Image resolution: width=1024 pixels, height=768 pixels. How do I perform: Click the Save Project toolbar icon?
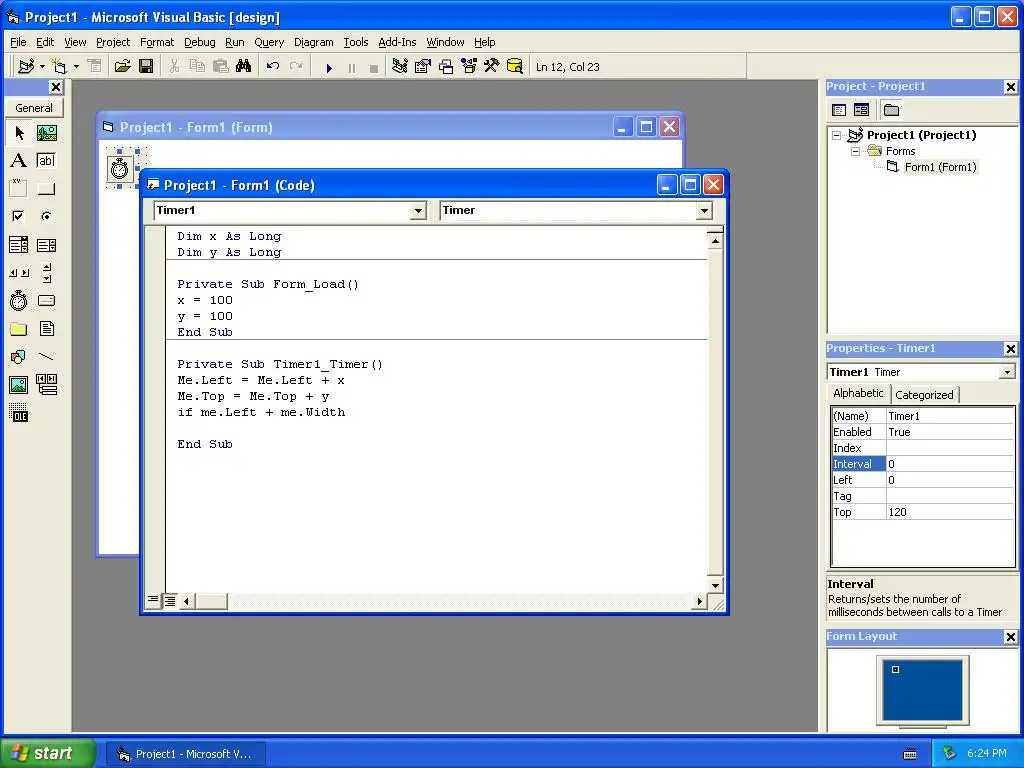pyautogui.click(x=146, y=66)
